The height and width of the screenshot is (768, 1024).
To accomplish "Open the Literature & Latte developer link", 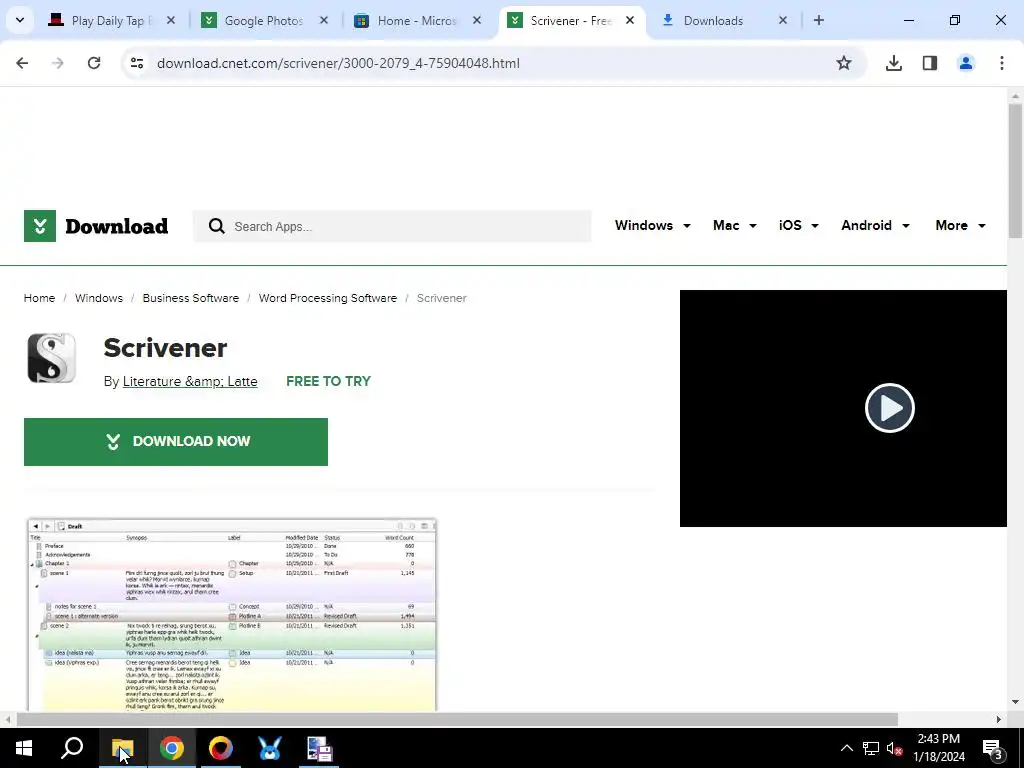I will pyautogui.click(x=190, y=381).
